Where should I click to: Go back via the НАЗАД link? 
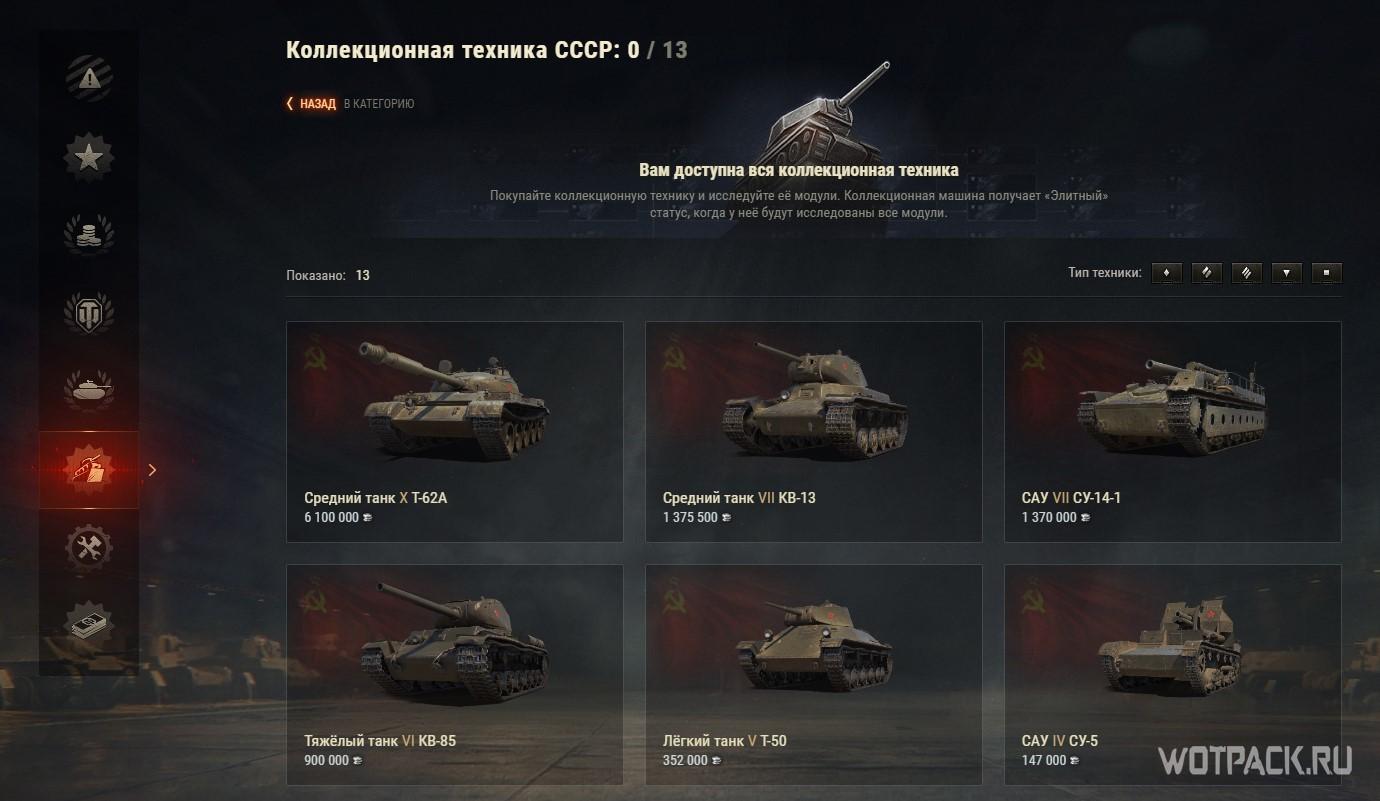tap(311, 104)
